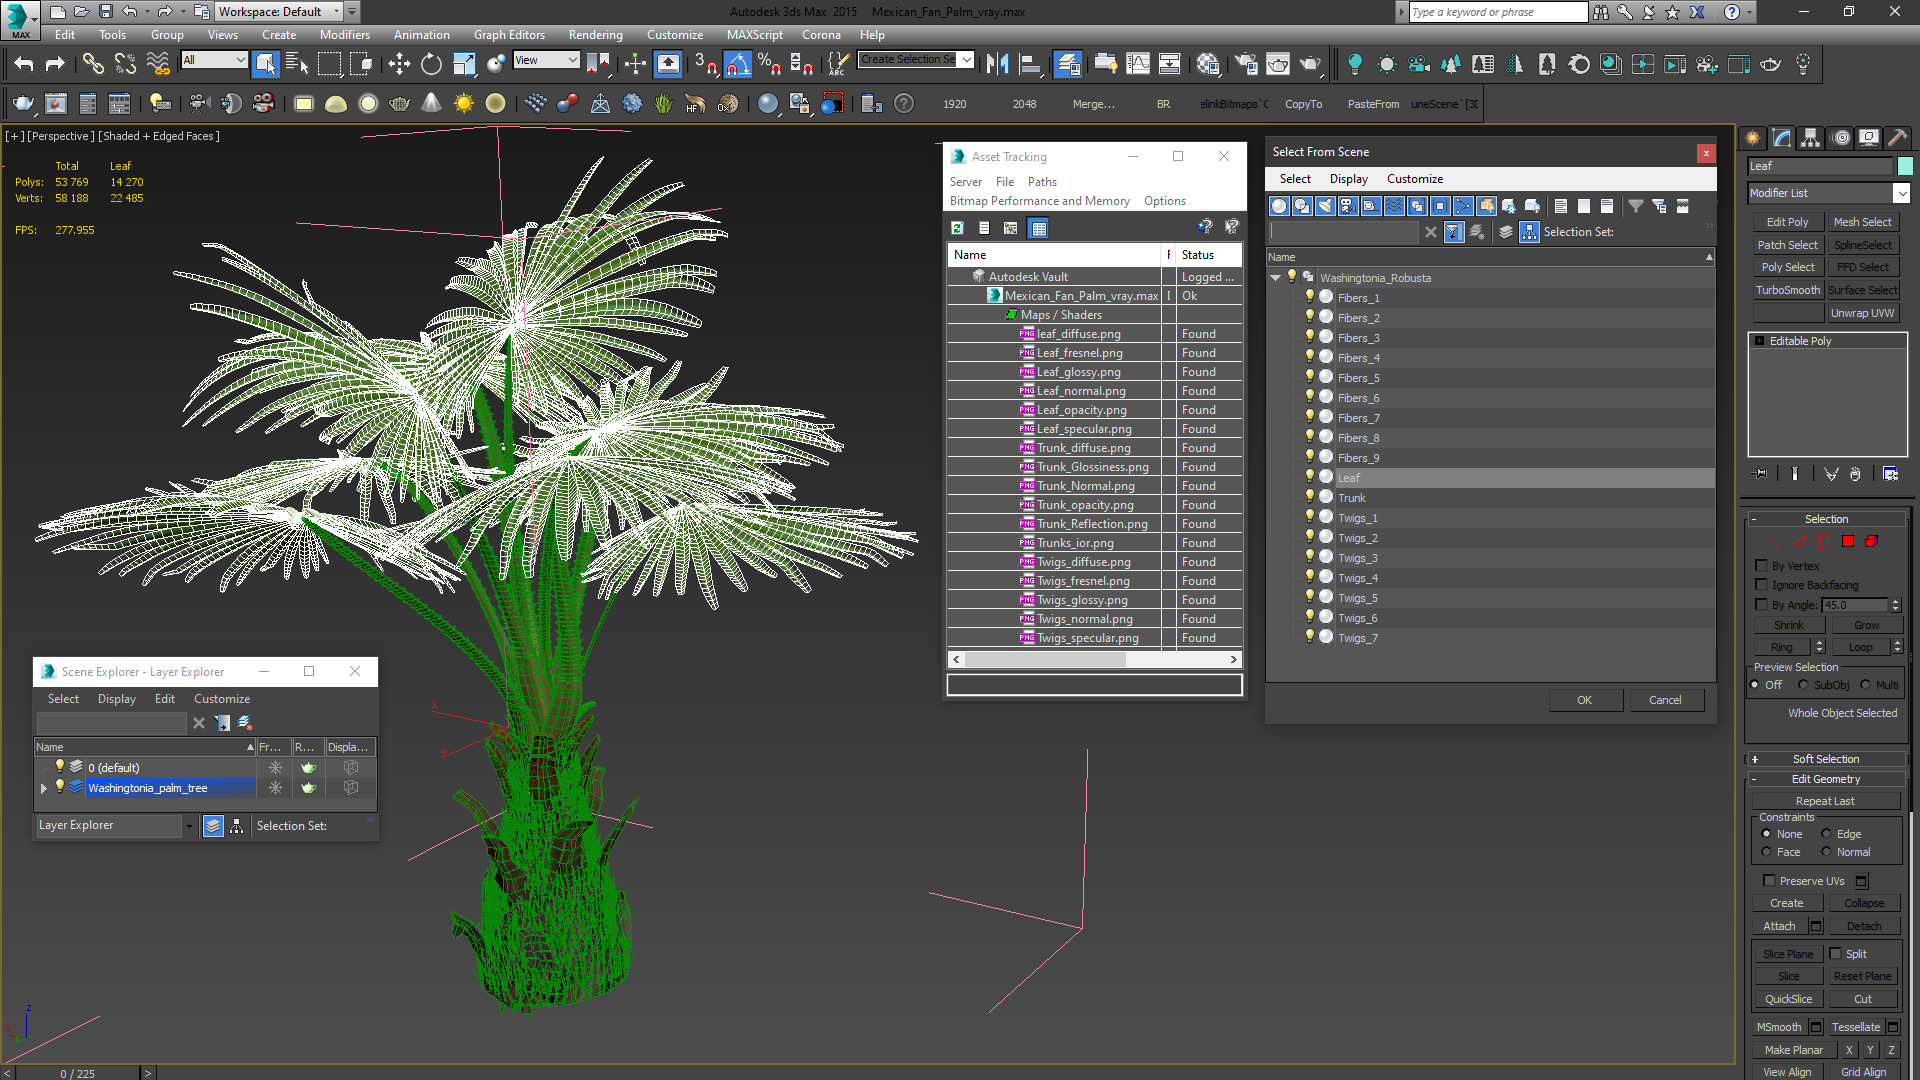Screen dimensions: 1920x1080
Task: Click OK in Select From Scene dialog
Action: [x=1585, y=700]
